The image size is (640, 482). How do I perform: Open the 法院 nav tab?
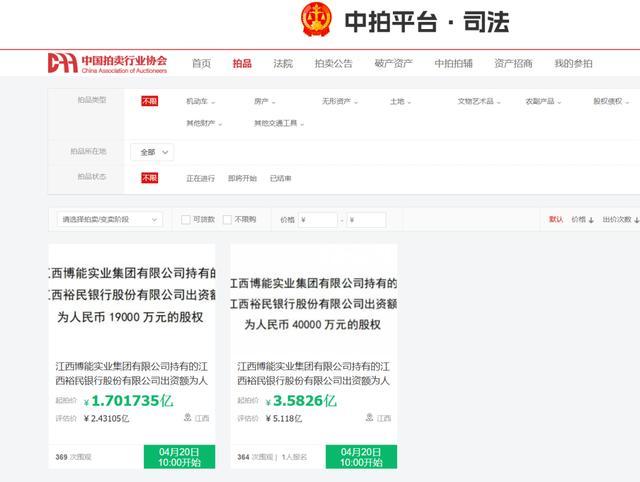[283, 63]
